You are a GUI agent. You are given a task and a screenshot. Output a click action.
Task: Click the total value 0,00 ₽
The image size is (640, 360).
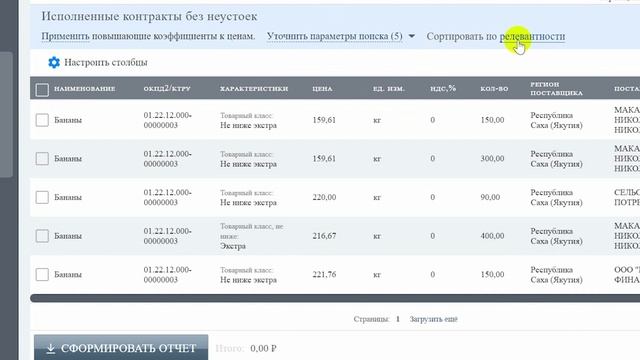[263, 349]
